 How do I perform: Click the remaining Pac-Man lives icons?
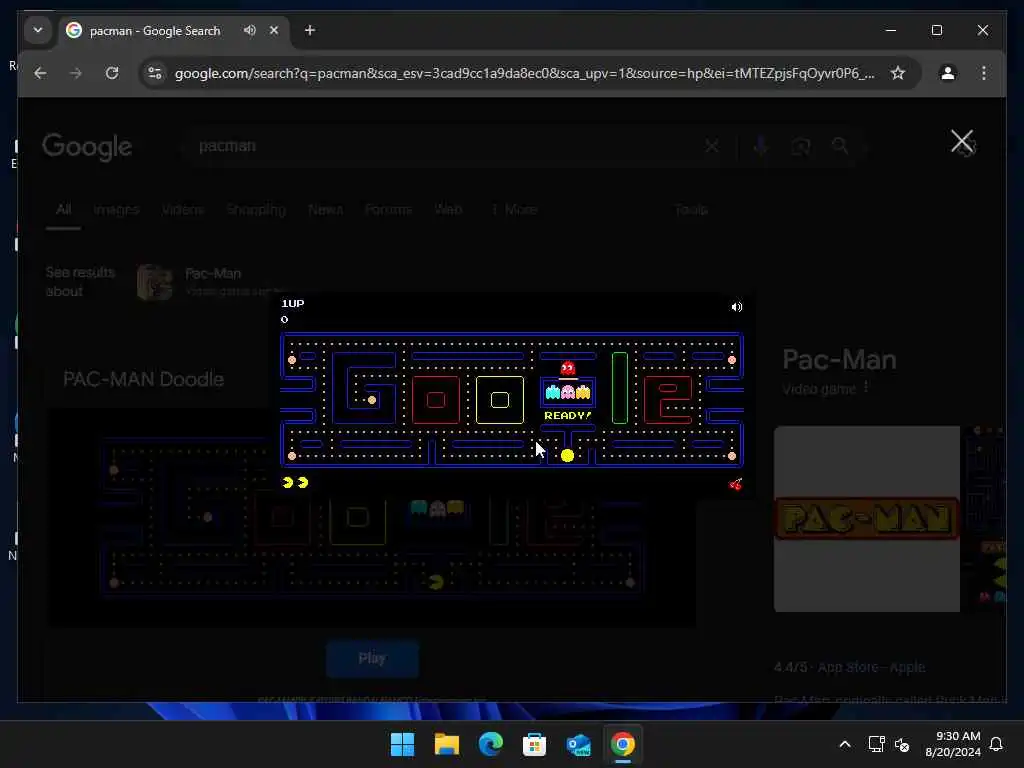coord(295,483)
